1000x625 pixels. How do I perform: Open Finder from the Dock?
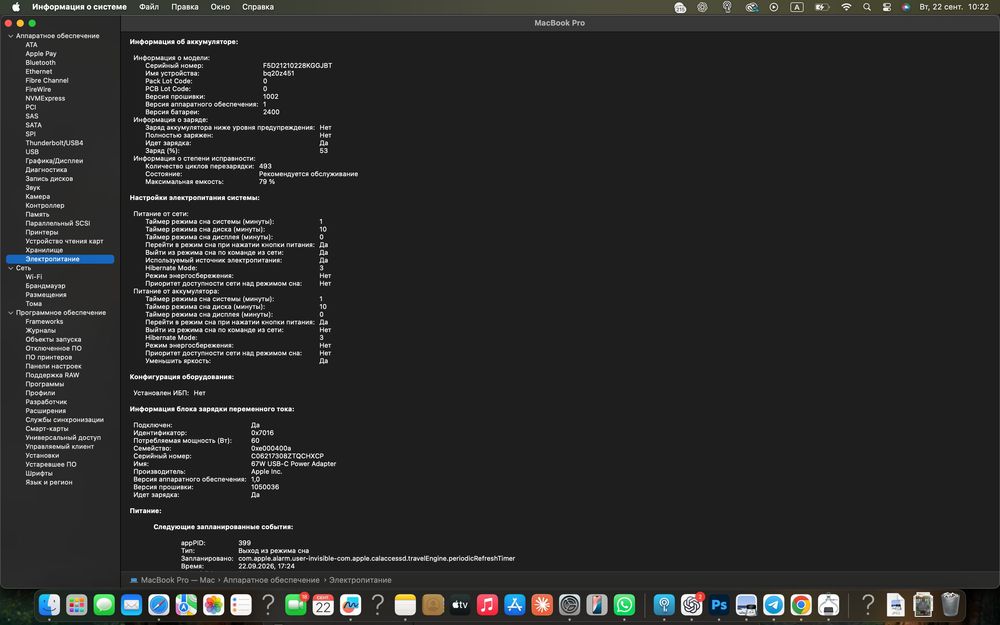[x=49, y=605]
